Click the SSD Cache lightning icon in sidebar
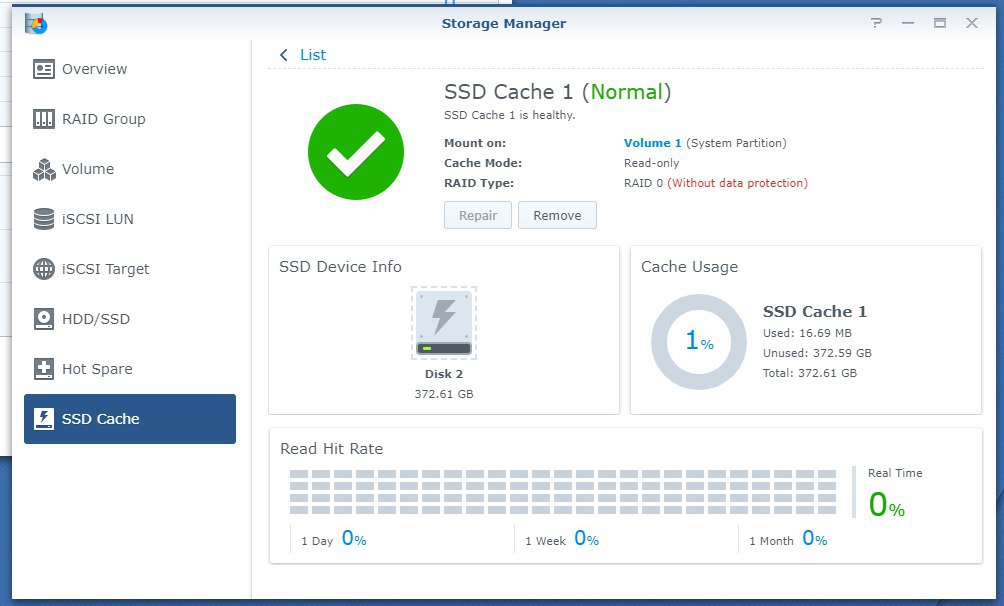The height and width of the screenshot is (606, 1004). (x=44, y=419)
